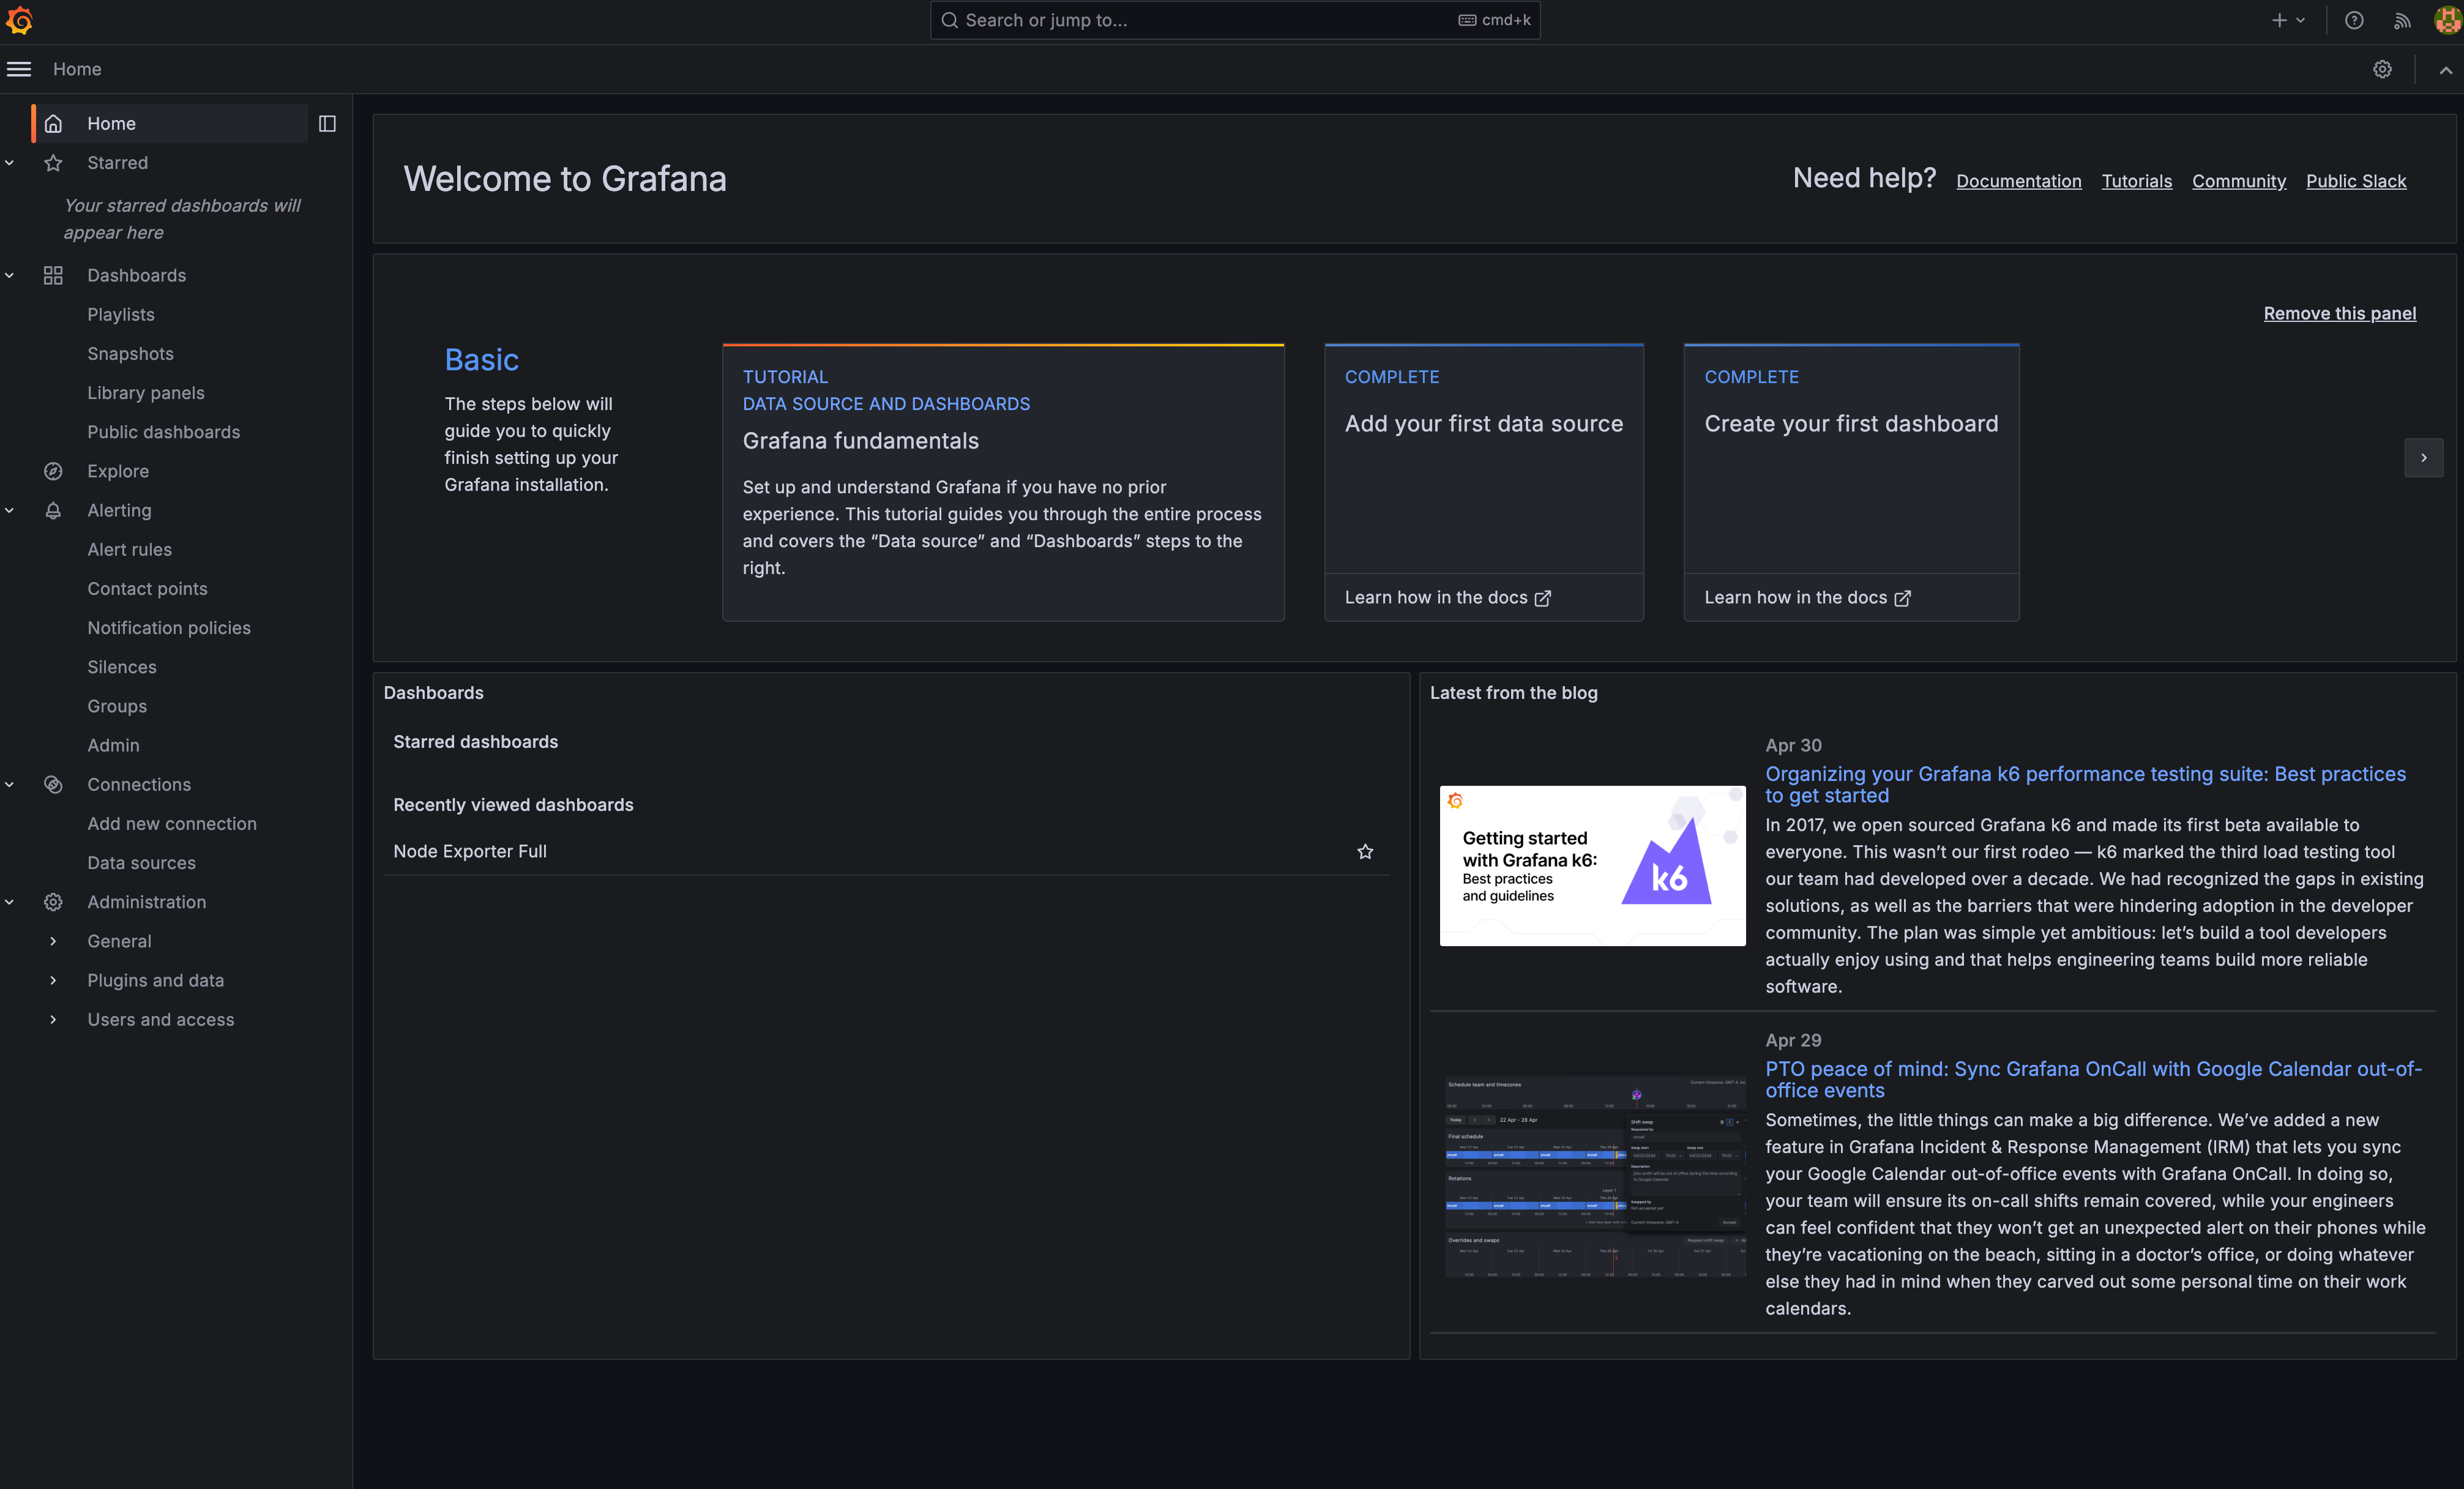Star the Node Exporter Full dashboard

[x=1365, y=851]
